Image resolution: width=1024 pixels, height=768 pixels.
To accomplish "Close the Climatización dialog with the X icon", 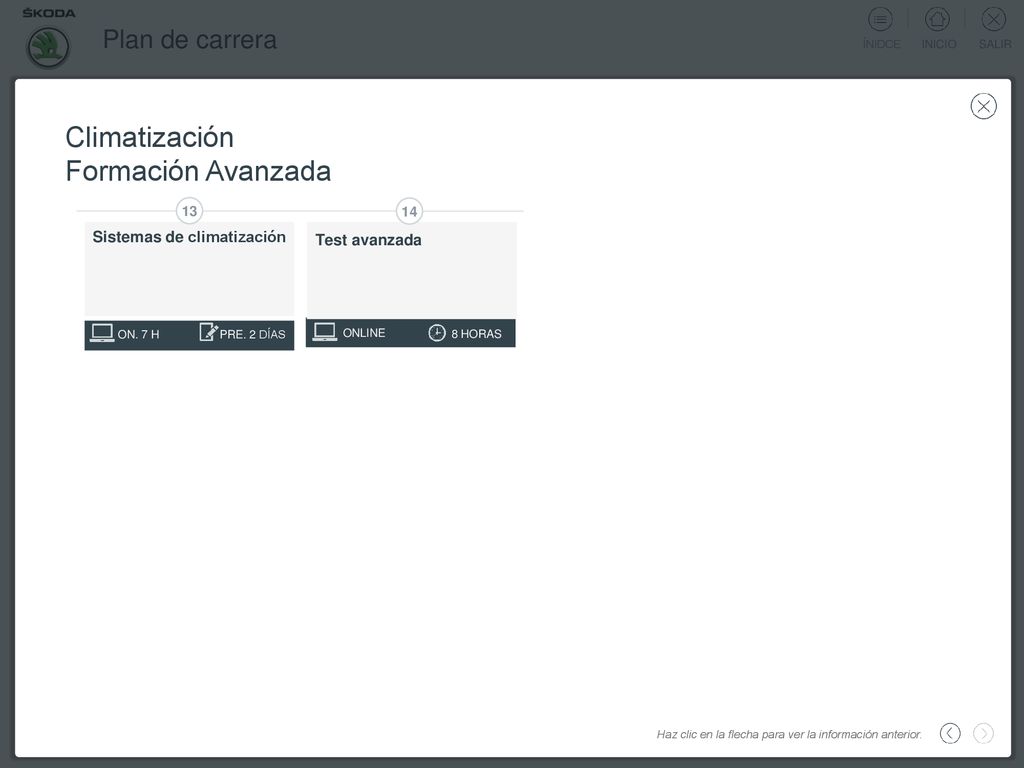I will point(983,106).
